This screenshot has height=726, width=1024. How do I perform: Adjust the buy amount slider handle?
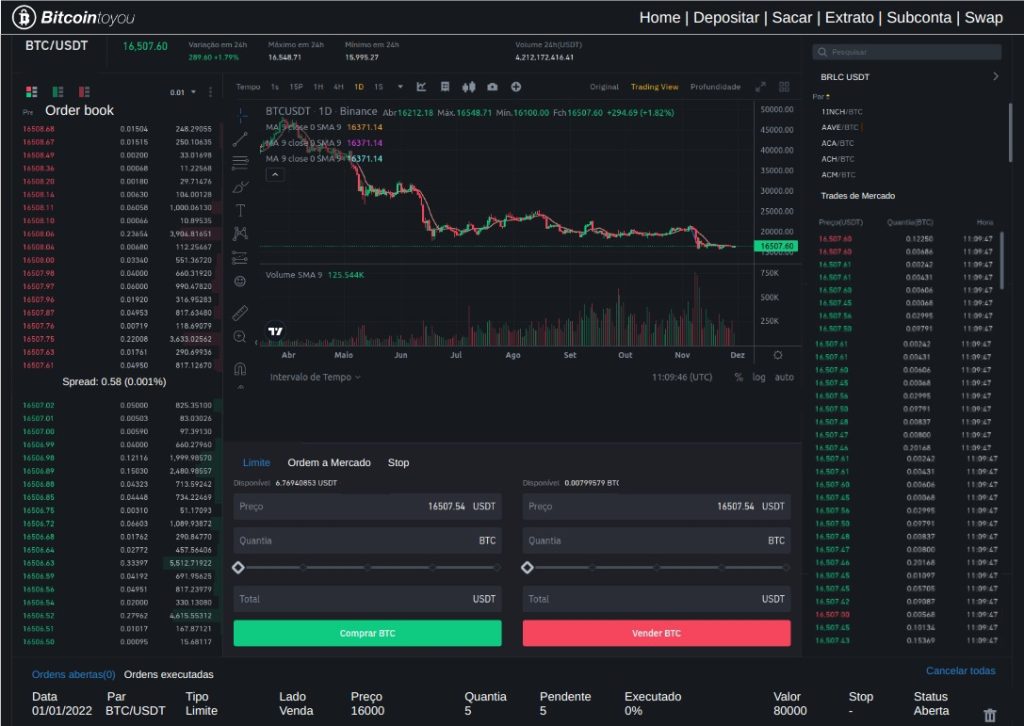coord(238,567)
